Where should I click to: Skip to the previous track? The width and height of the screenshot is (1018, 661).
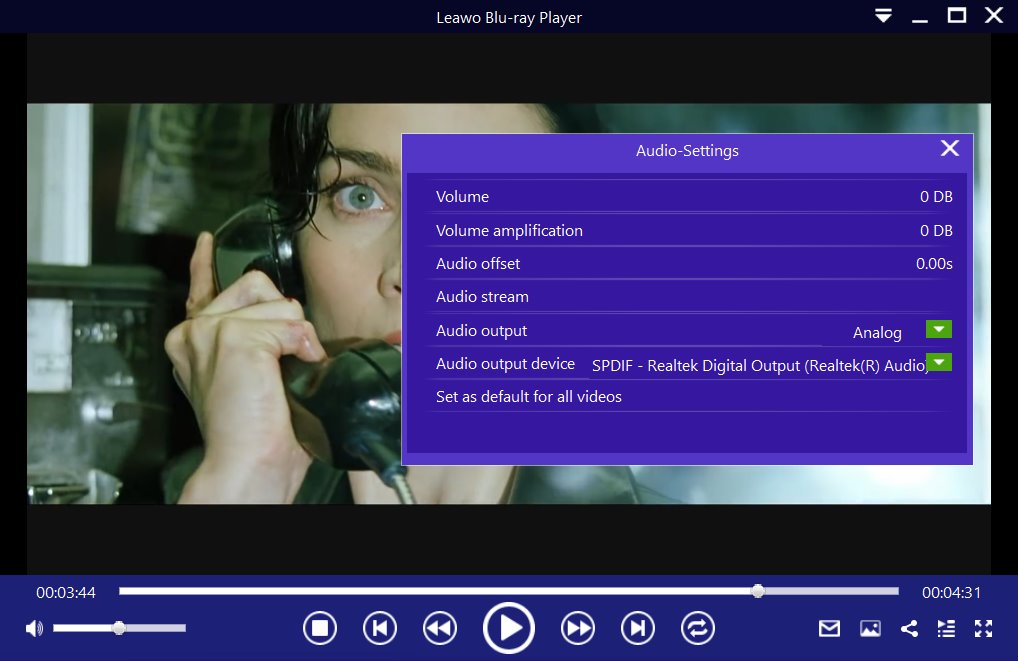(380, 628)
